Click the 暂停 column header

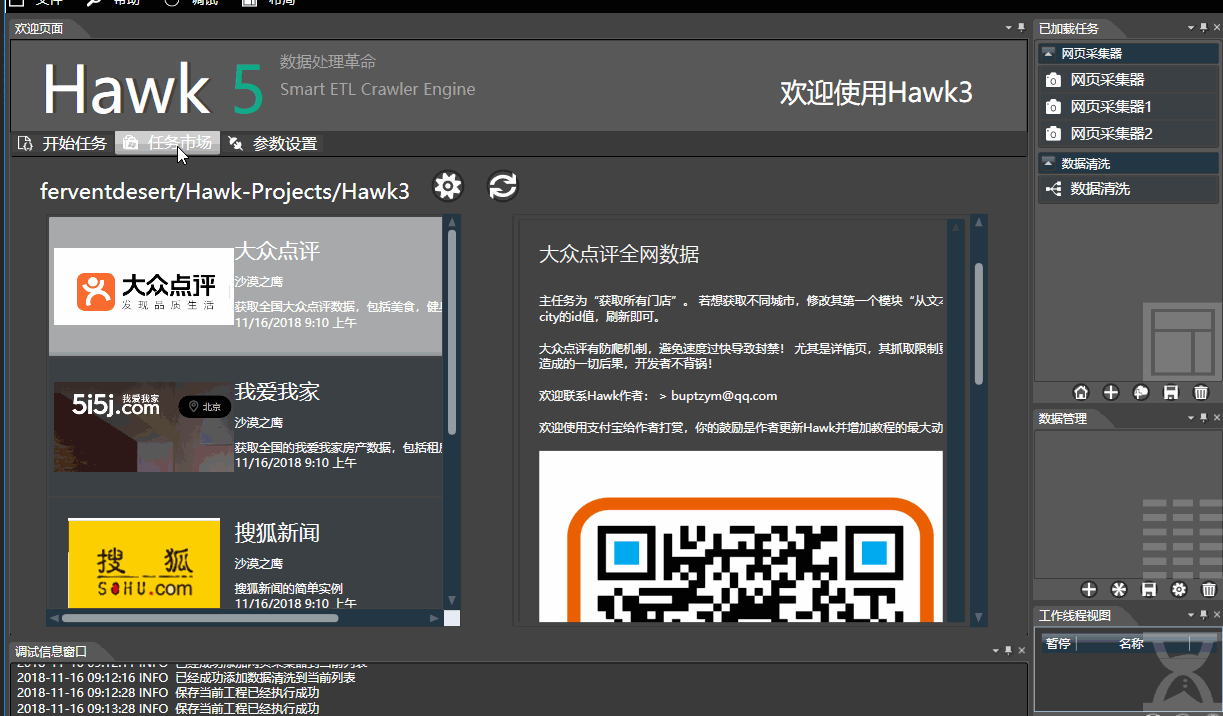1058,643
